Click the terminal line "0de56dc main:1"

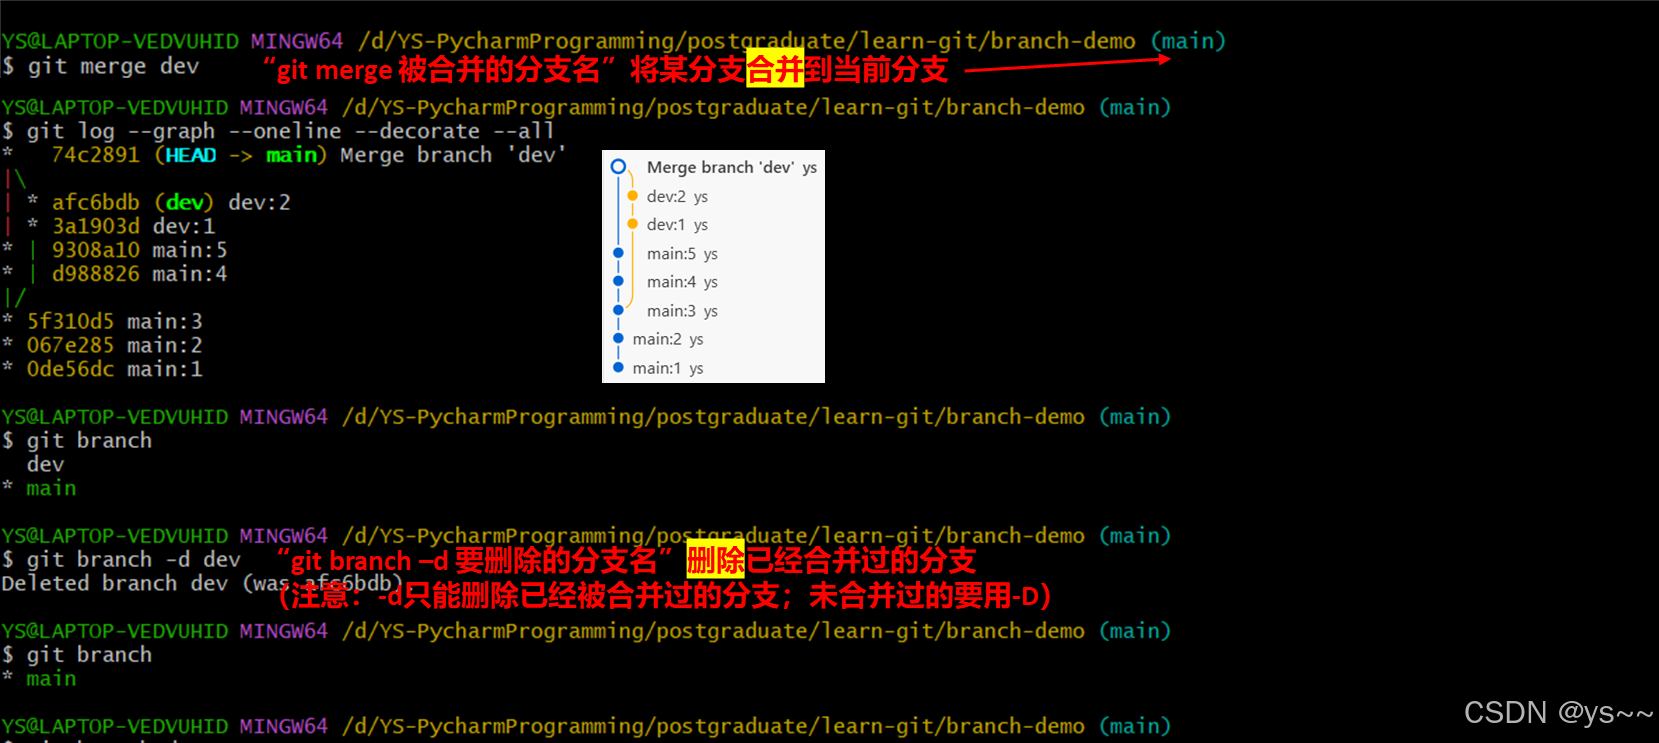(x=115, y=369)
